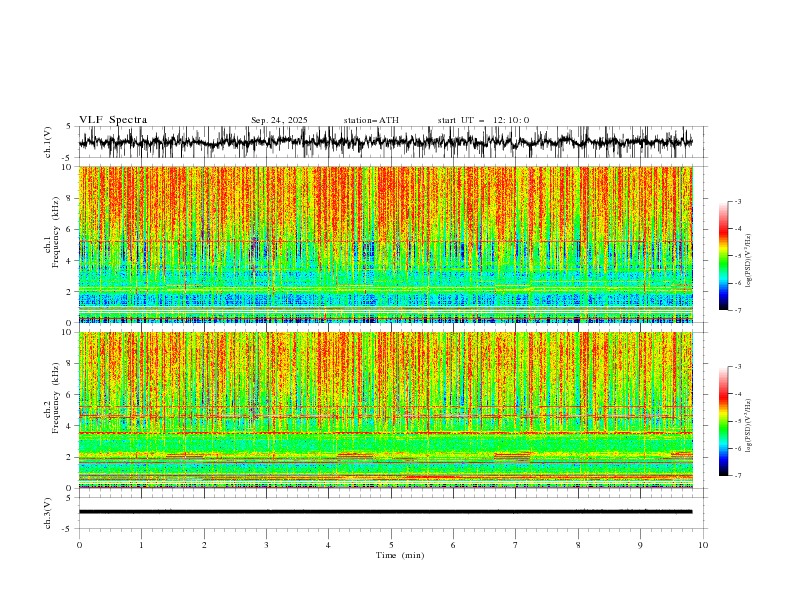Click the ch.2 colorbar next to lower spectrogram
Image resolution: width=792 pixels, height=612 pixels.
pos(723,421)
